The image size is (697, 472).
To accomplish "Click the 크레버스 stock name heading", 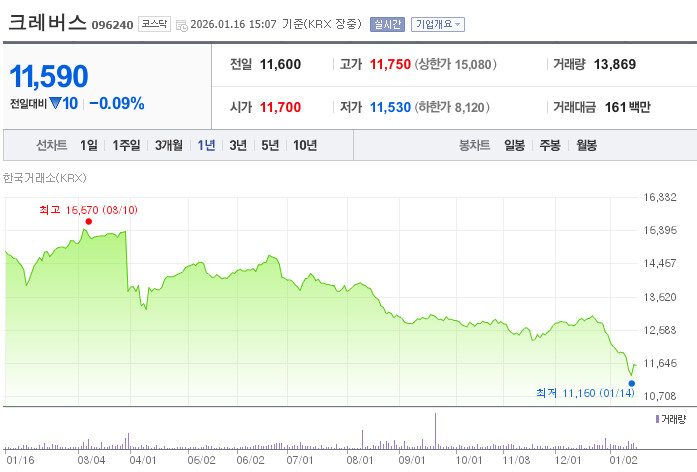I will [x=47, y=23].
